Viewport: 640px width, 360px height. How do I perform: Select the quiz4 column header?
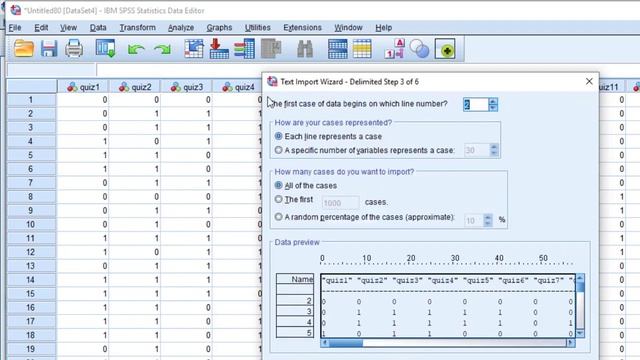point(238,87)
